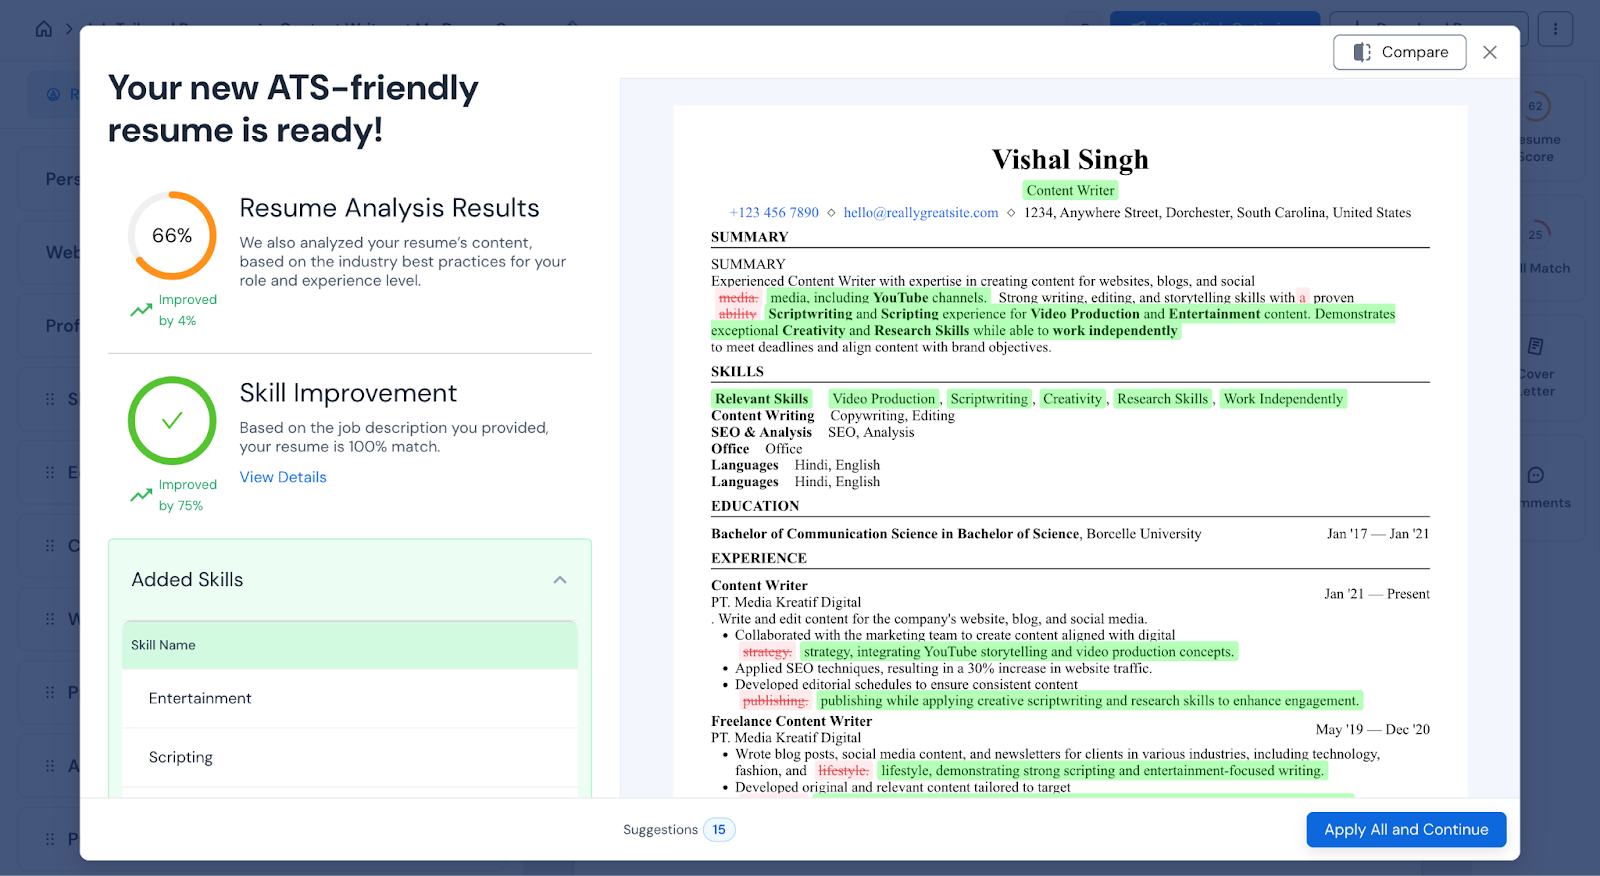This screenshot has height=876, width=1600.
Task: Click the Resume Score 62 gauge icon
Action: click(x=1535, y=106)
